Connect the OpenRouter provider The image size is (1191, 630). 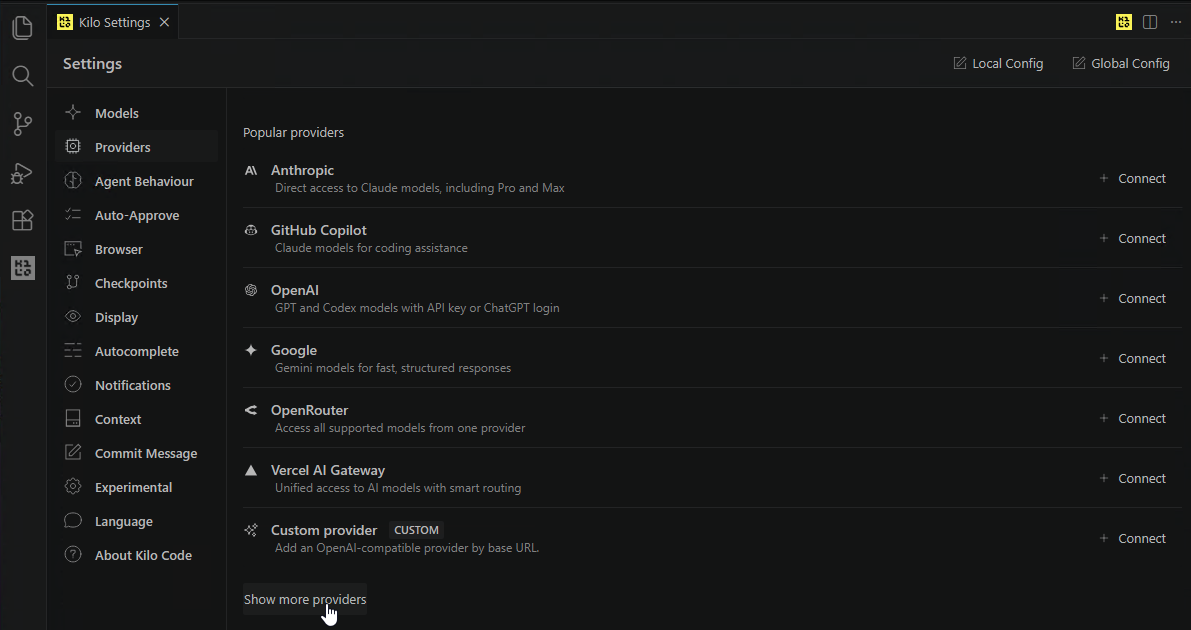1132,419
